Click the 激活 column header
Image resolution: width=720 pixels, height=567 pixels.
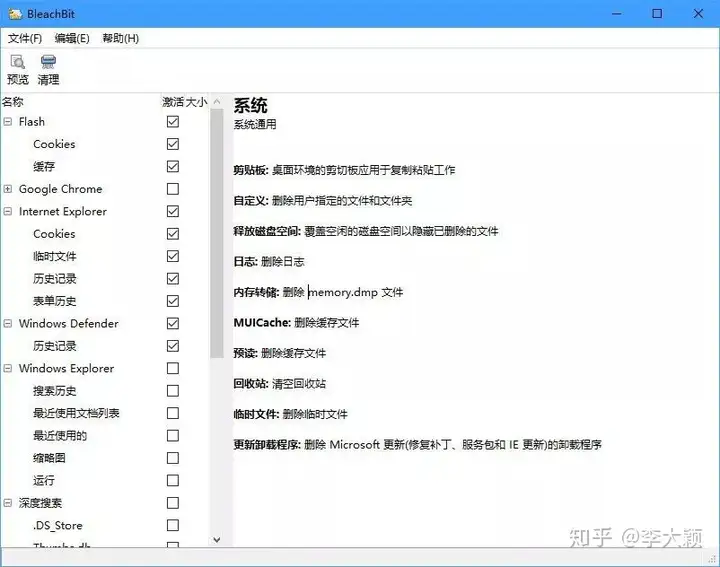coord(173,102)
